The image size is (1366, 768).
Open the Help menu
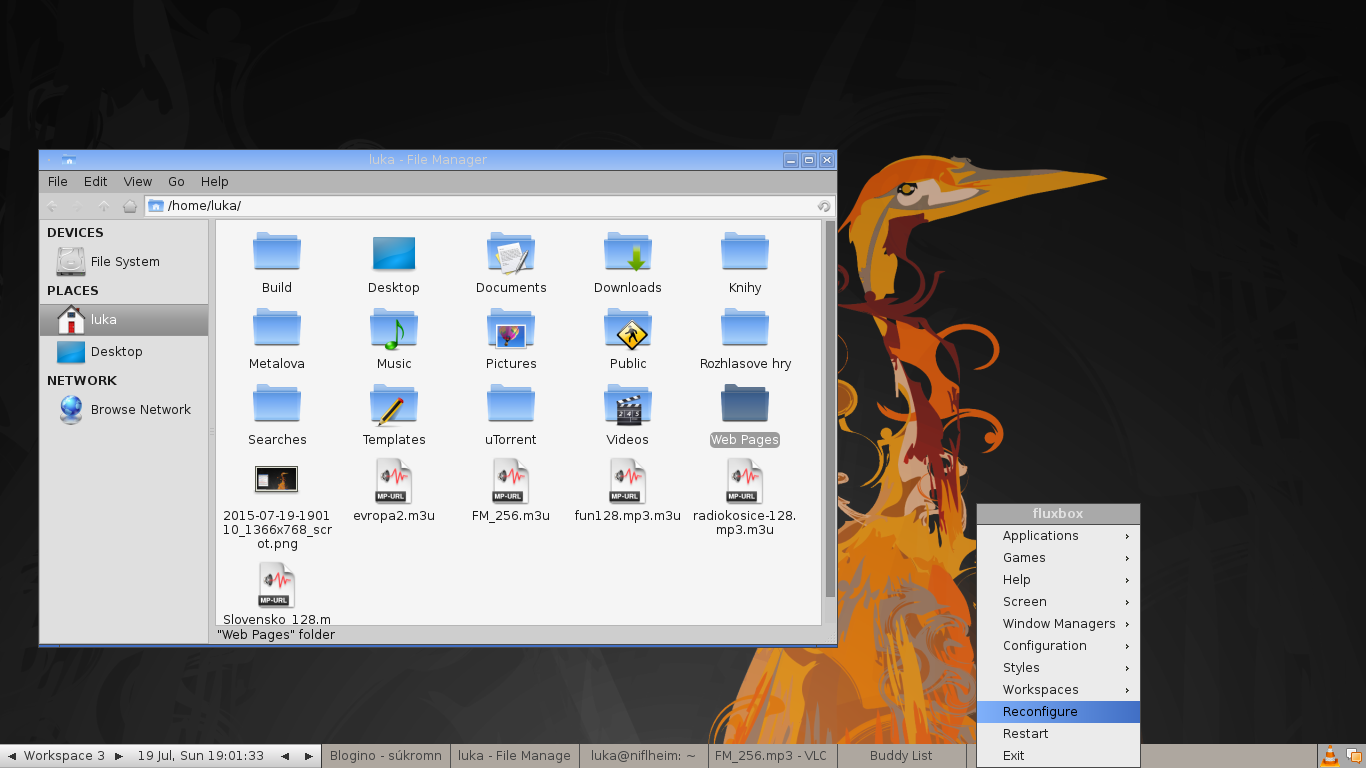click(214, 182)
